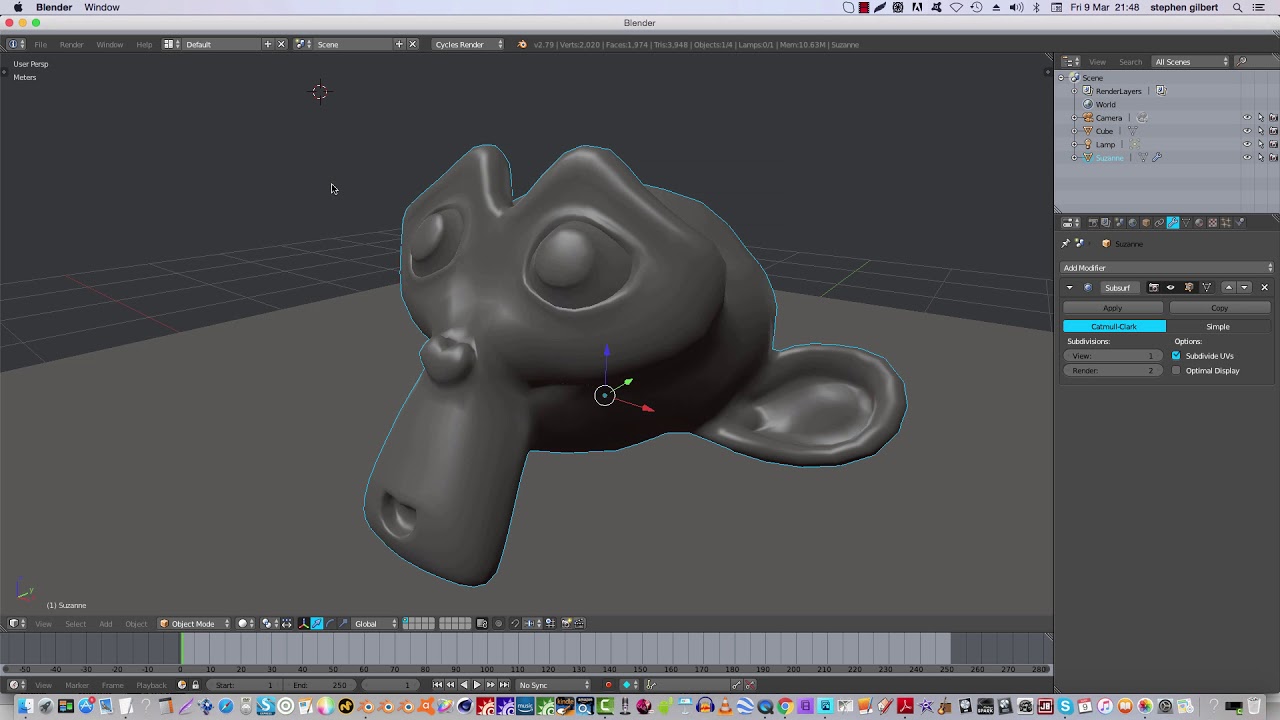
Task: Click the scale manipulator icon
Action: pyautogui.click(x=343, y=623)
